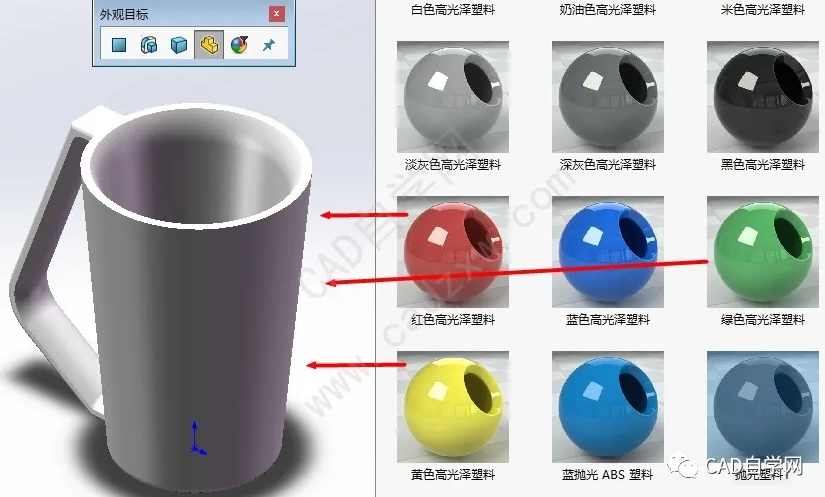Image resolution: width=825 pixels, height=497 pixels.
Task: Click the 深灰色高光泽塑料 label
Action: coord(608,165)
